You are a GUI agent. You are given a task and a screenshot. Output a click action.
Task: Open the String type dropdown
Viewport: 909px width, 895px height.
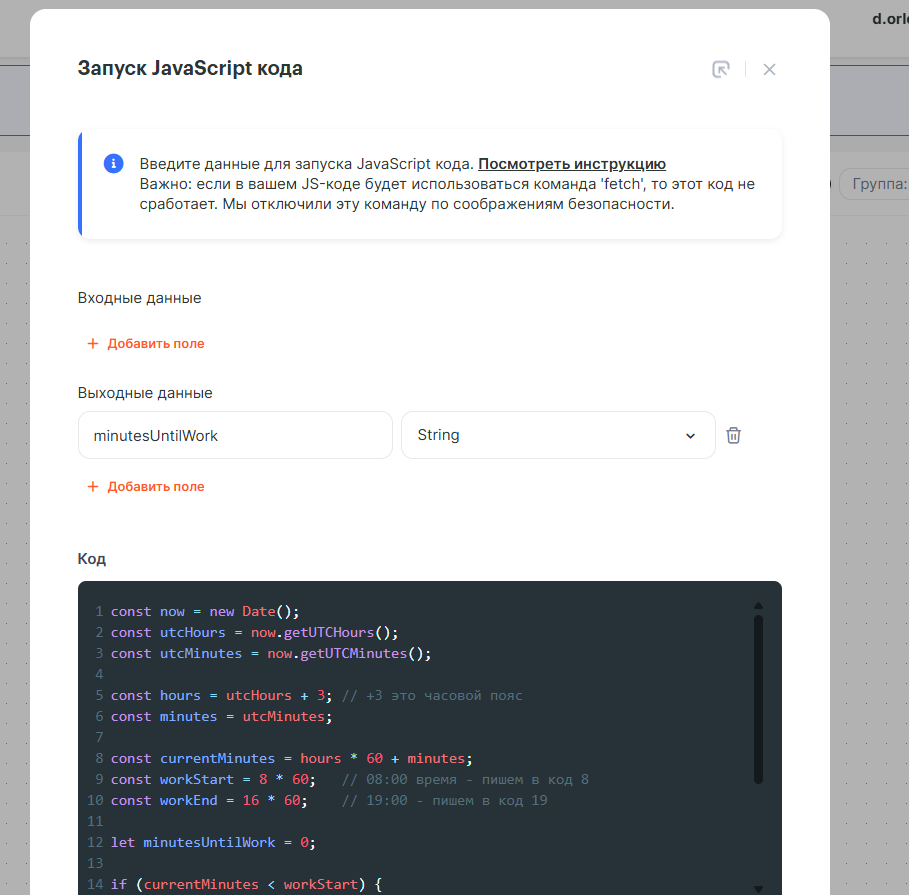(x=557, y=435)
